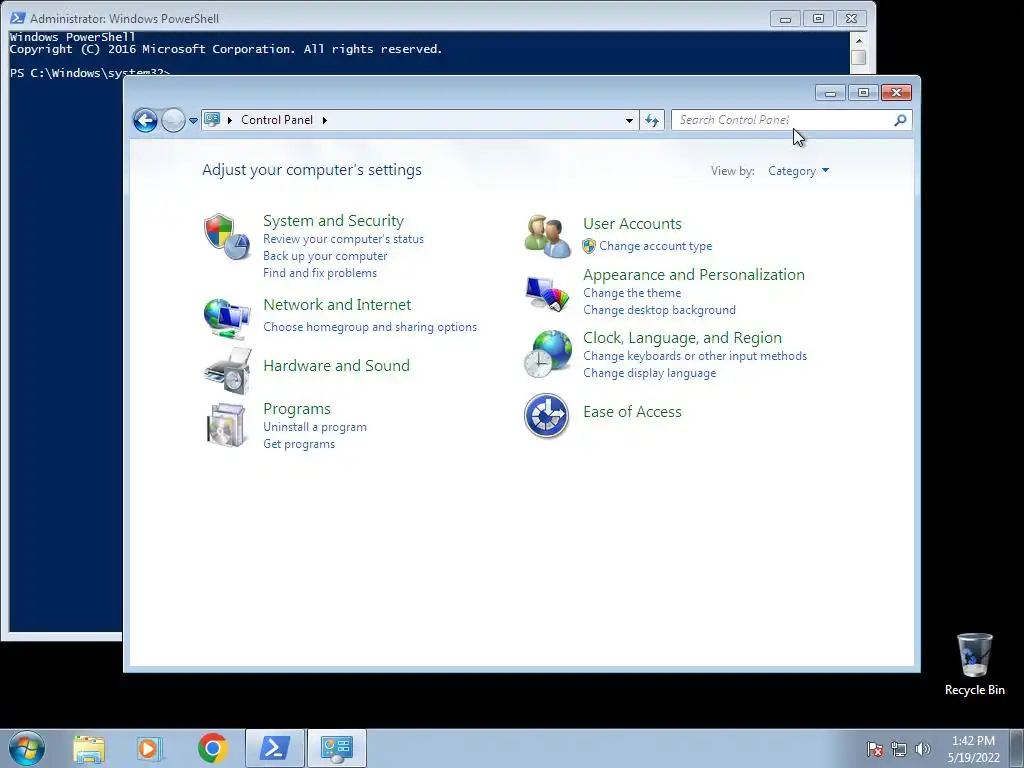Viewport: 1024px width, 768px height.
Task: Open the network tray icon
Action: pos(899,749)
